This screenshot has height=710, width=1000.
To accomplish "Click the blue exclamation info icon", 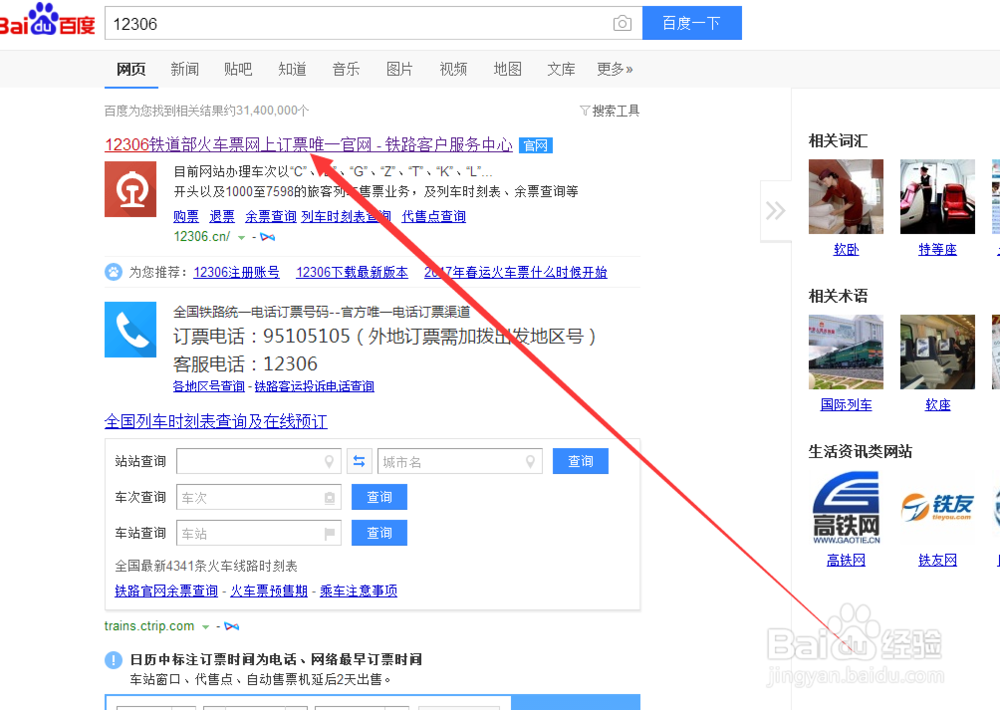I will [x=114, y=660].
